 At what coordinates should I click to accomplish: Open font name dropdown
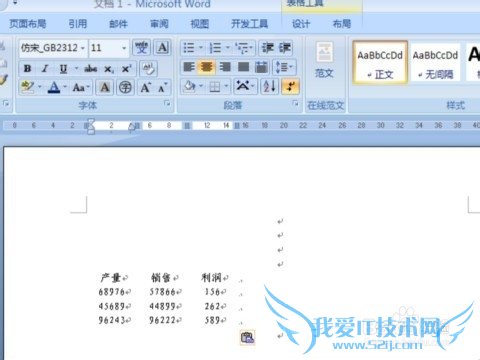point(83,48)
